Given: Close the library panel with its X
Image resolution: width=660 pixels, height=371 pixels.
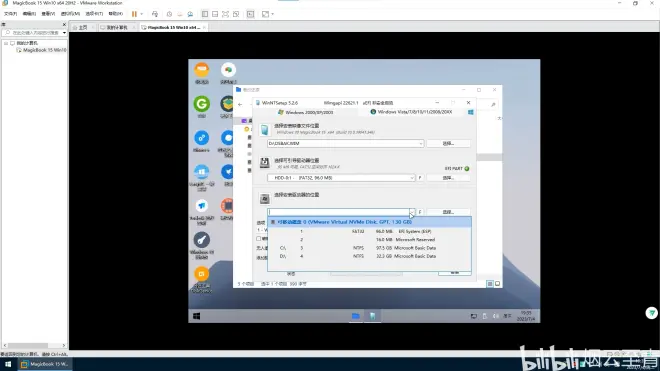Looking at the screenshot, I should click(64, 24).
